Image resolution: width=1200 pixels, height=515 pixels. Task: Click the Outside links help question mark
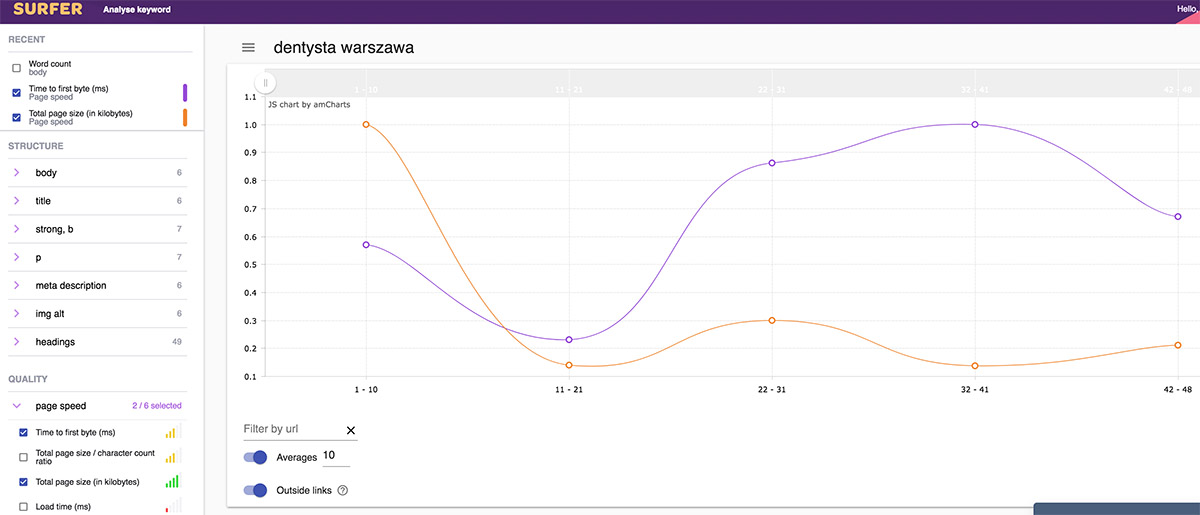point(343,490)
